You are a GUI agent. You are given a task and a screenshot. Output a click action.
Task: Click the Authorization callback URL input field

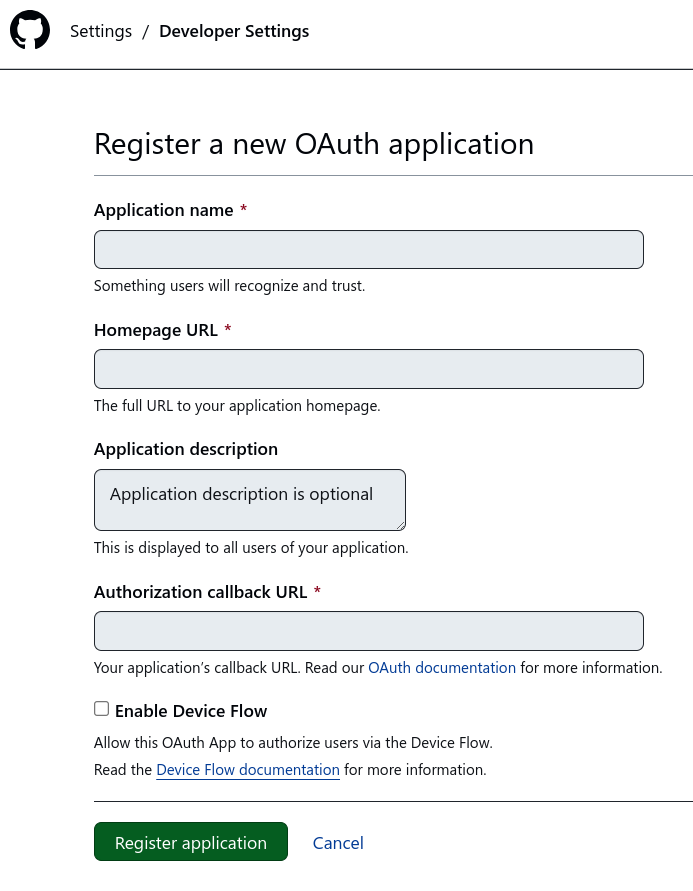point(368,630)
